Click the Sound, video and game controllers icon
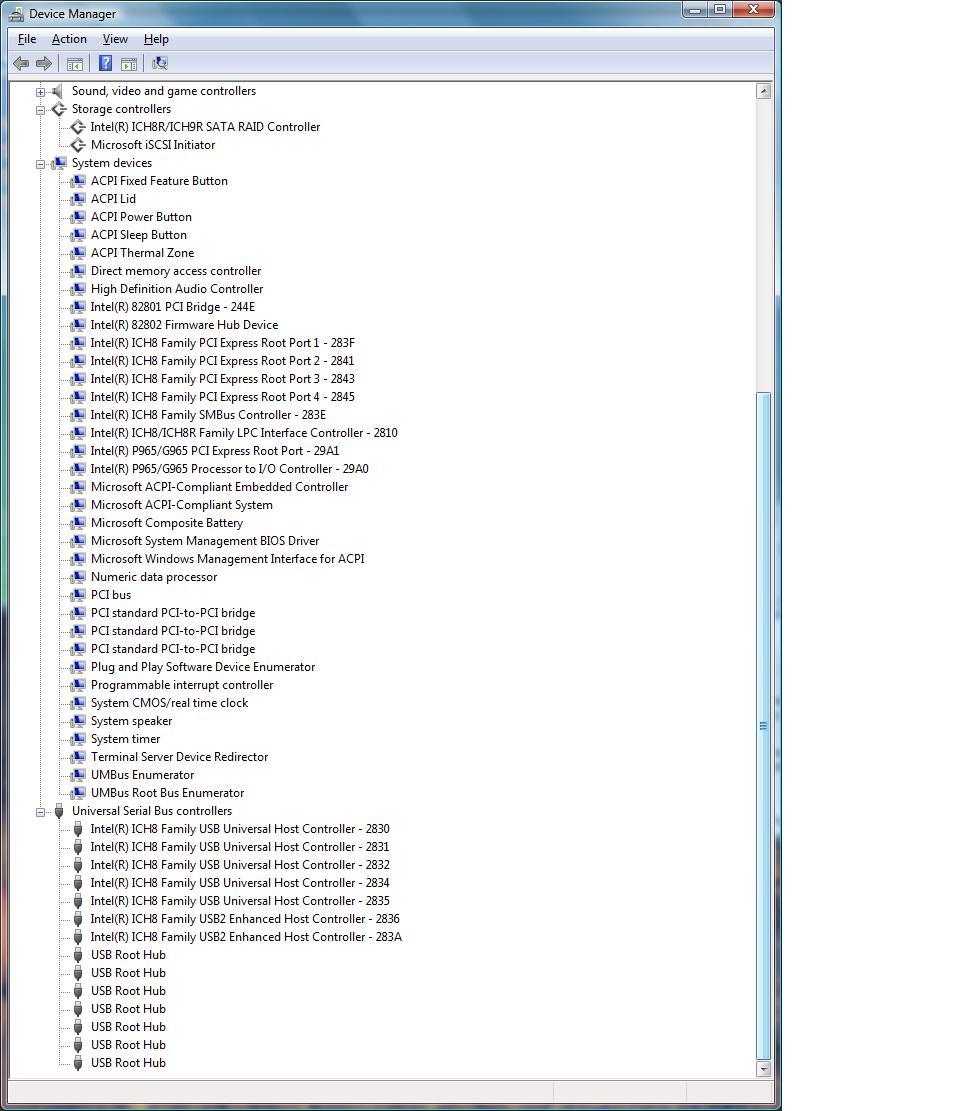This screenshot has width=960, height=1111. [59, 91]
